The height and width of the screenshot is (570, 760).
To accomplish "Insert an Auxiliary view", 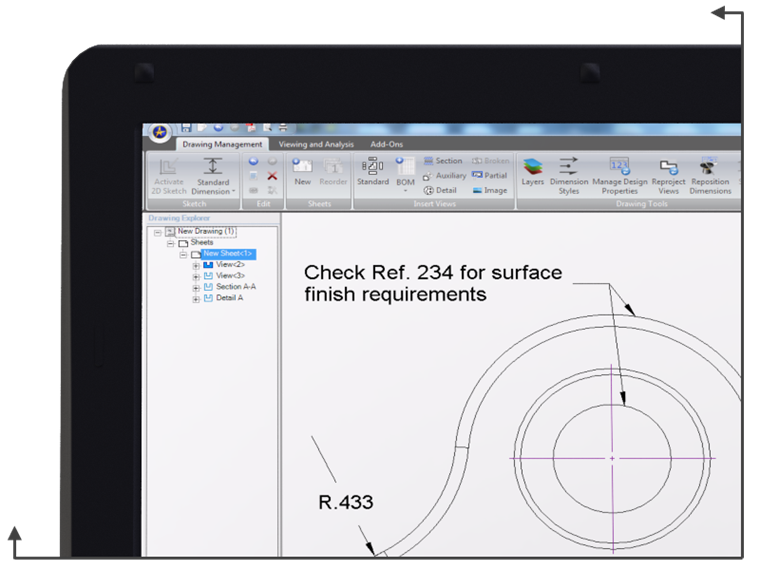I will [x=444, y=175].
